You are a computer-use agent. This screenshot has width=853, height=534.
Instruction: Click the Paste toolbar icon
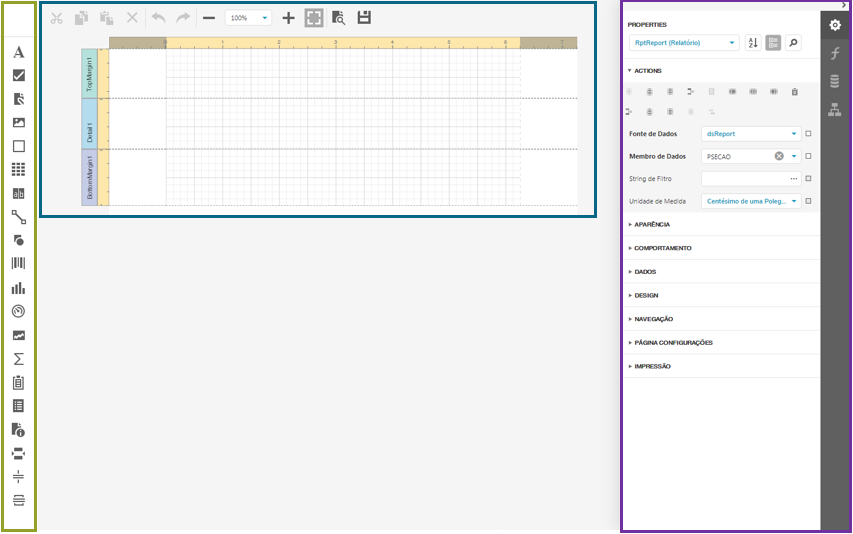tap(107, 18)
